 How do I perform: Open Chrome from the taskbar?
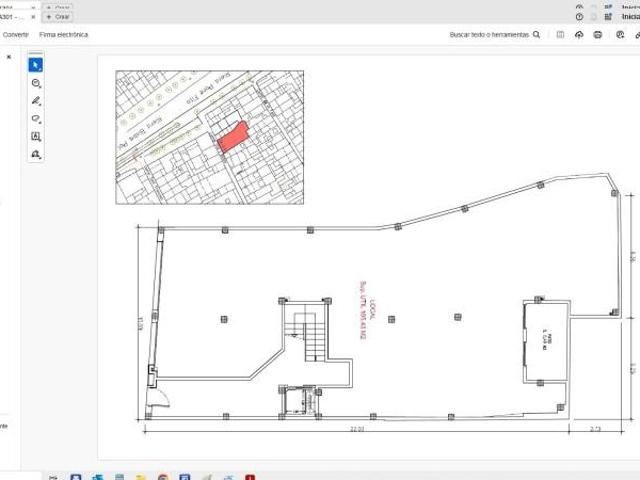click(163, 477)
